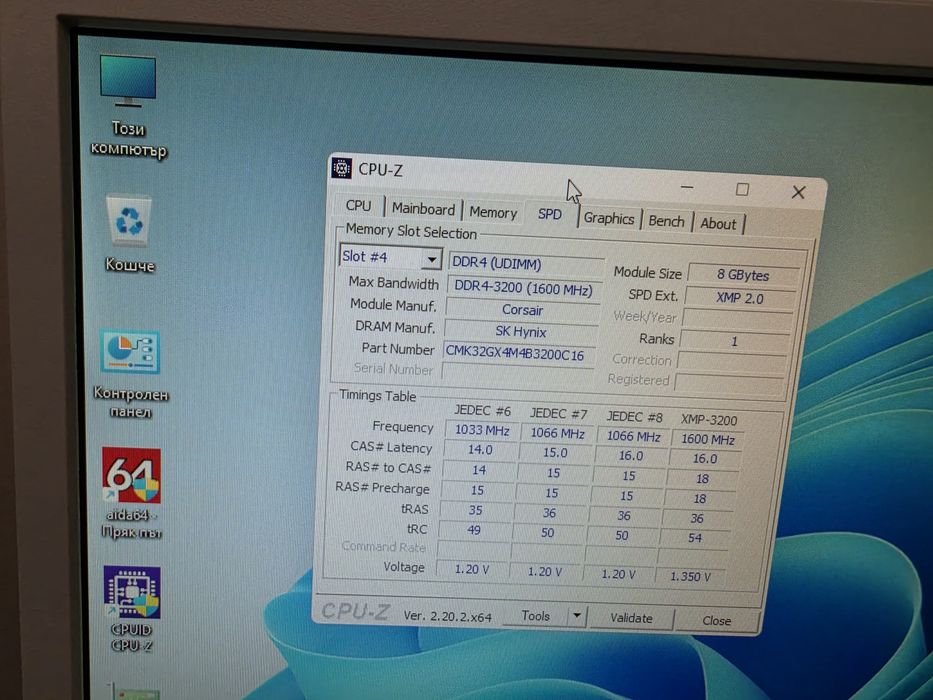Open the About tab

tap(718, 224)
